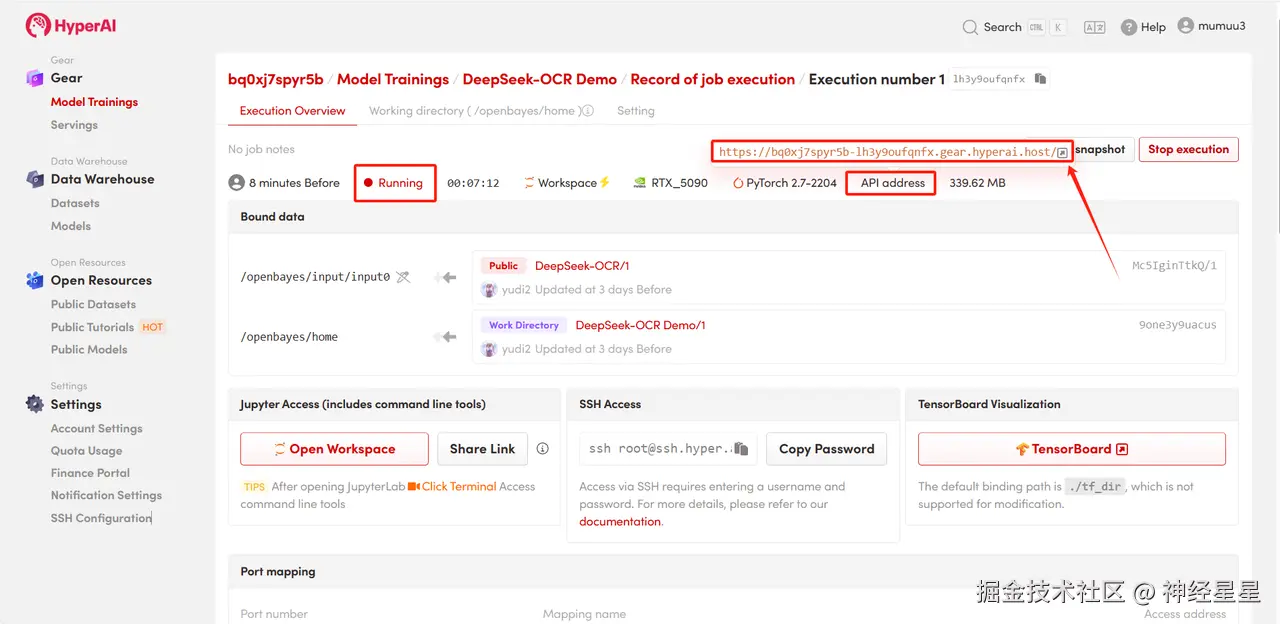Image resolution: width=1280 pixels, height=624 pixels.
Task: Click the snapshot button
Action: 1100,149
